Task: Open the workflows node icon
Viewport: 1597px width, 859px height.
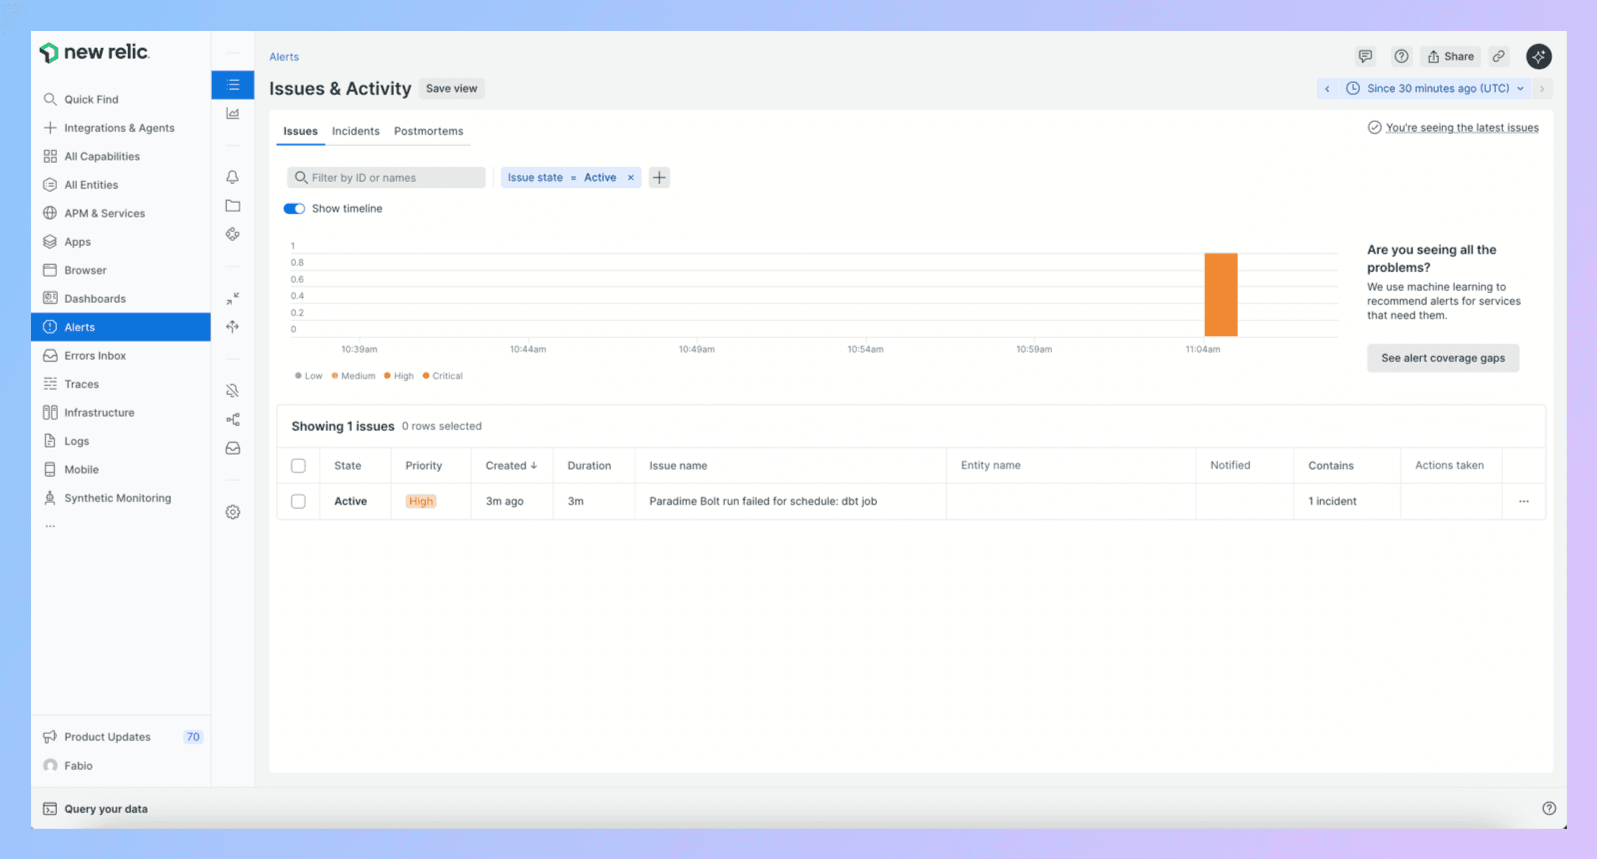Action: pos(233,420)
